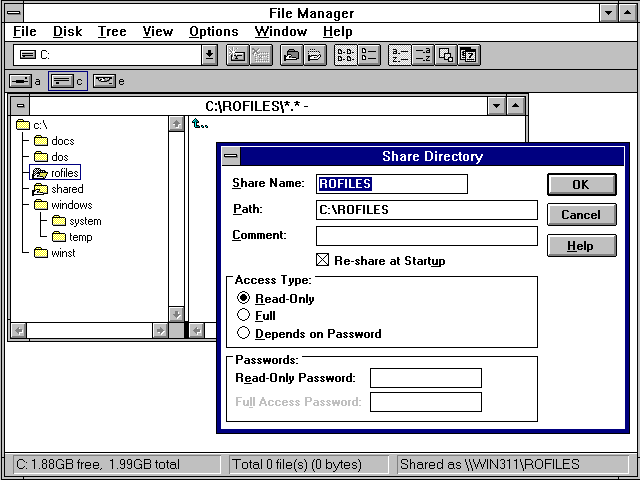Click the Share As toolbar icon
This screenshot has width=640, height=480.
[x=291, y=55]
